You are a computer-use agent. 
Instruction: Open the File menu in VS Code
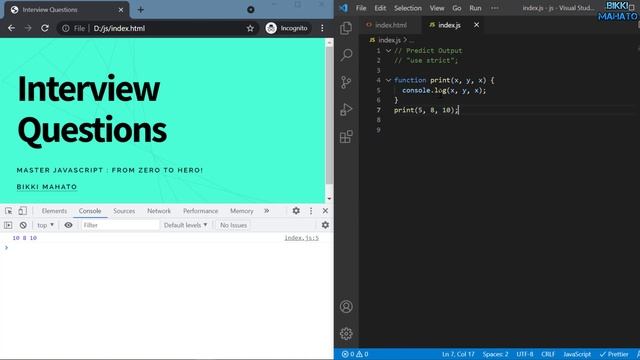(361, 8)
